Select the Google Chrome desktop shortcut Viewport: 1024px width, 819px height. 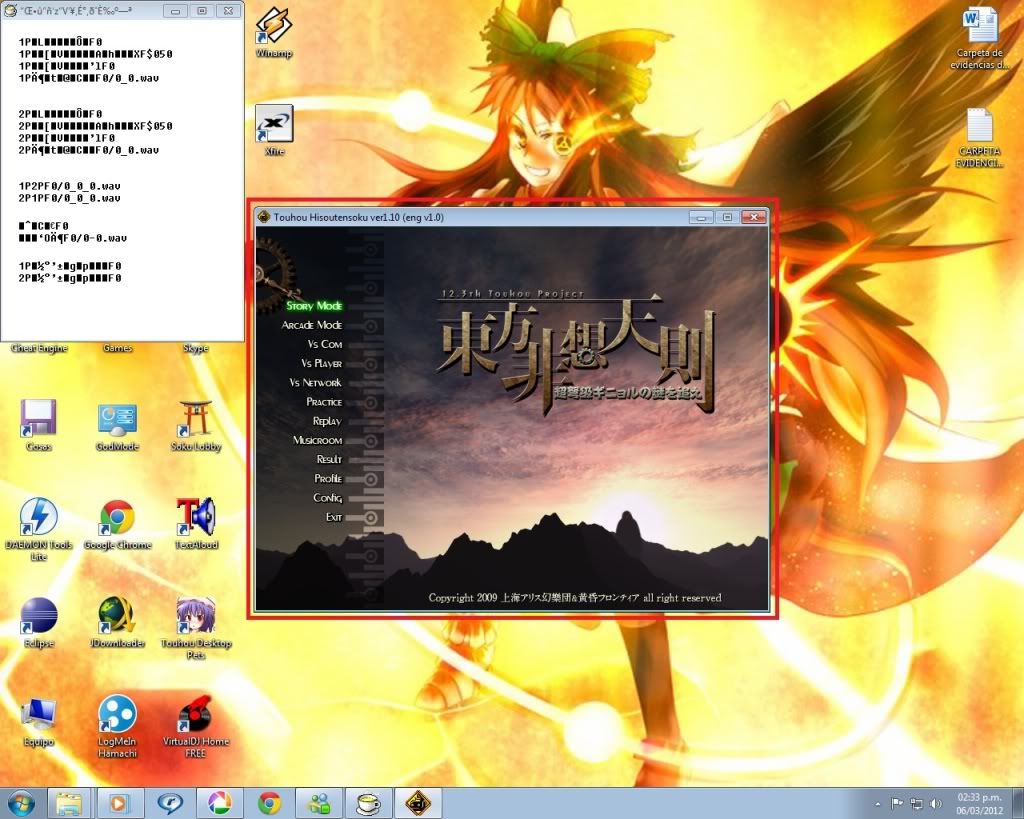tap(118, 524)
